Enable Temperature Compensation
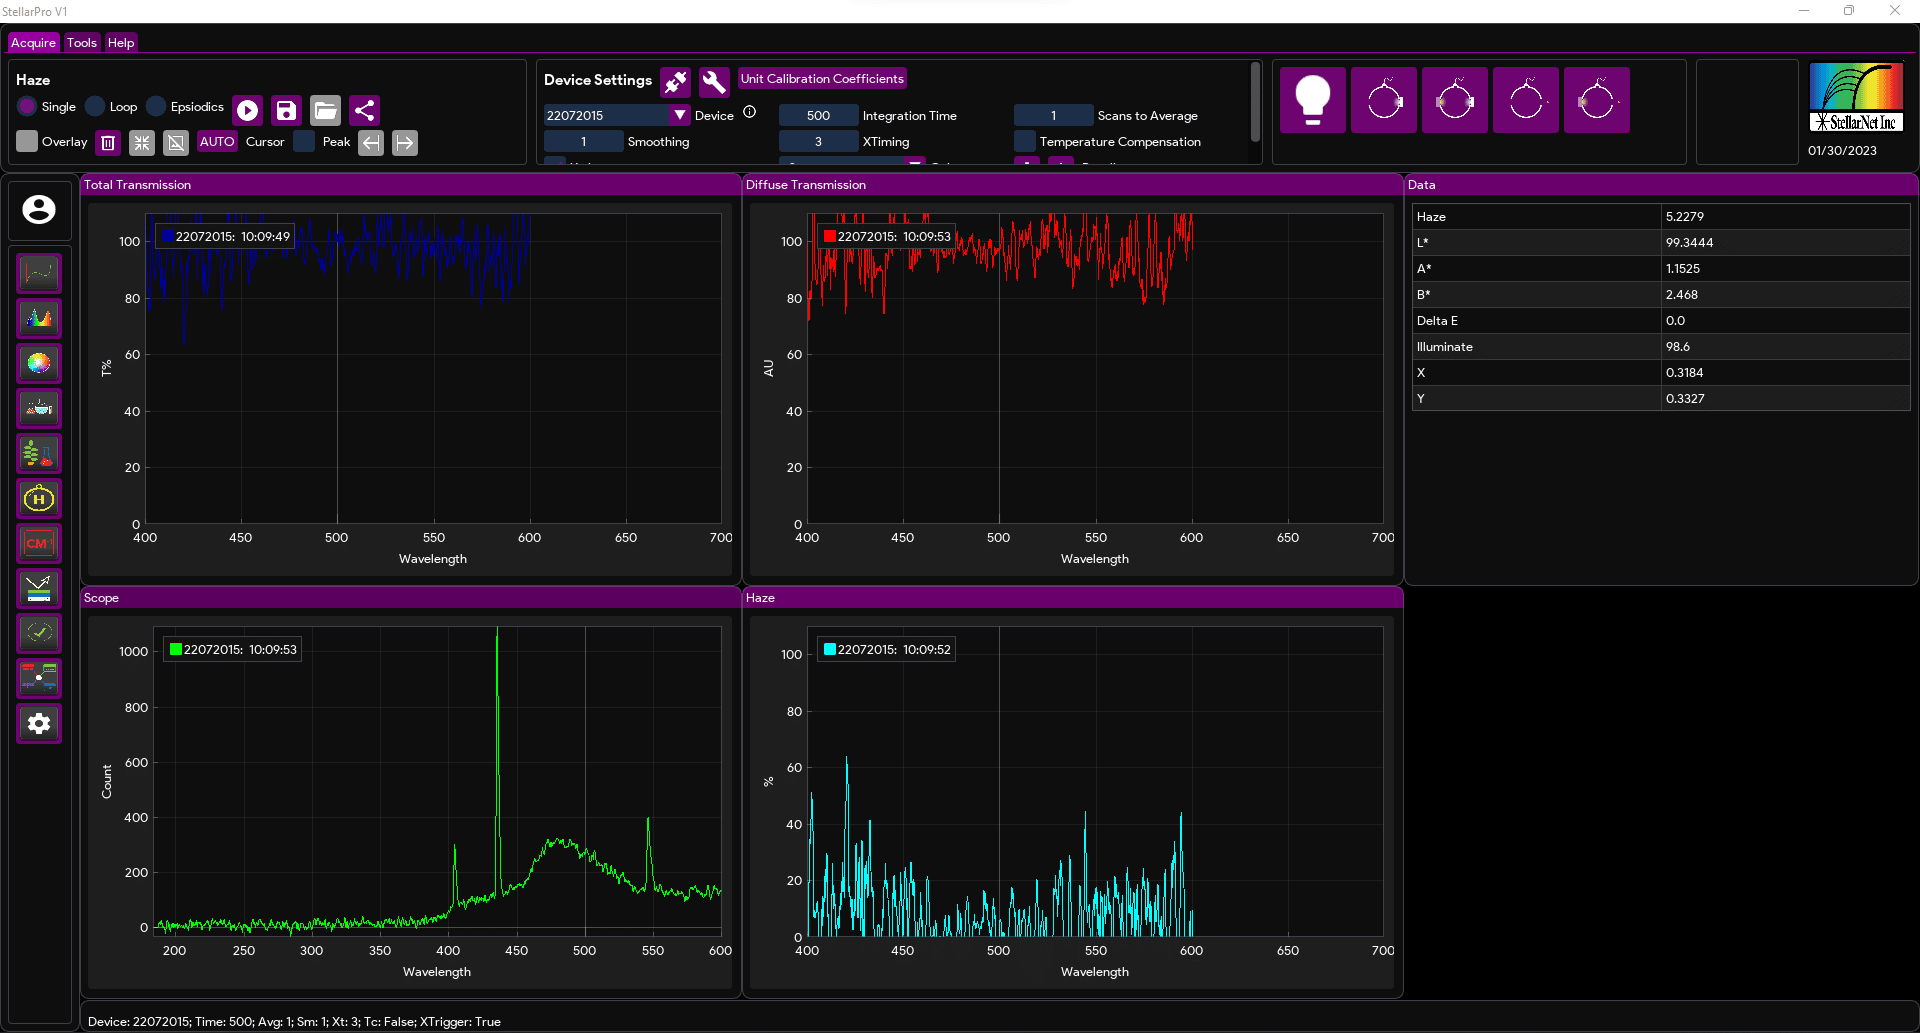1920x1033 pixels. pos(1025,141)
